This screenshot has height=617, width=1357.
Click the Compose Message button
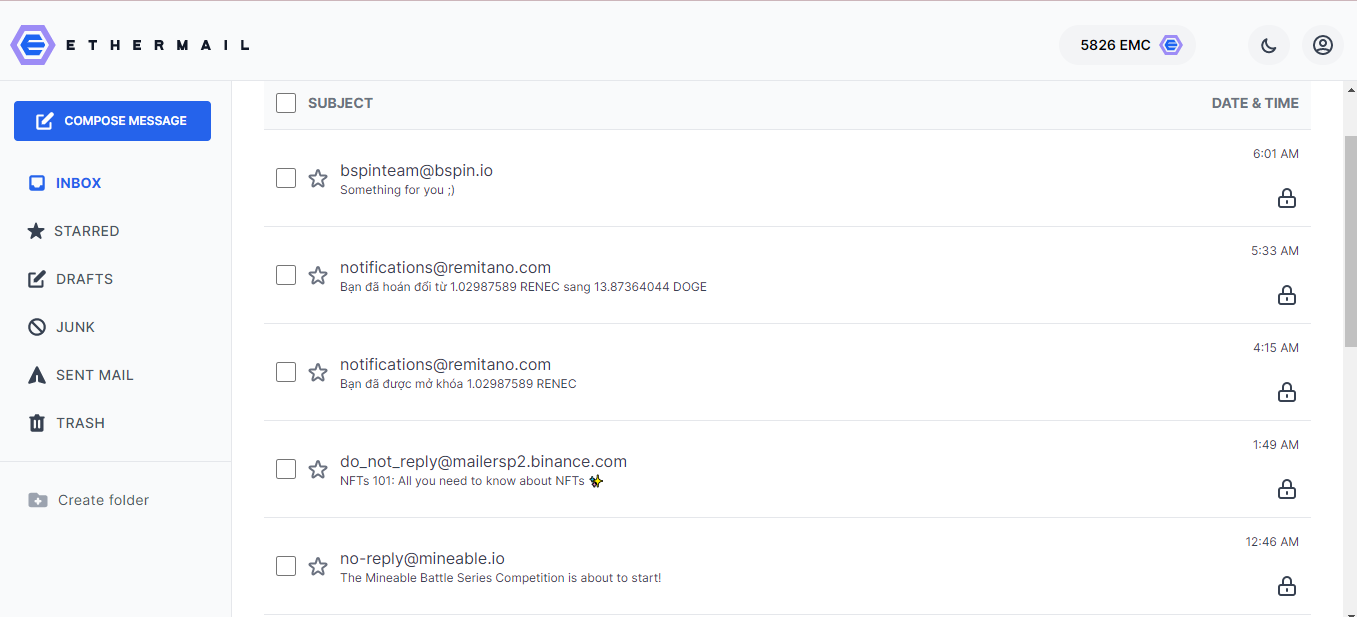112,121
